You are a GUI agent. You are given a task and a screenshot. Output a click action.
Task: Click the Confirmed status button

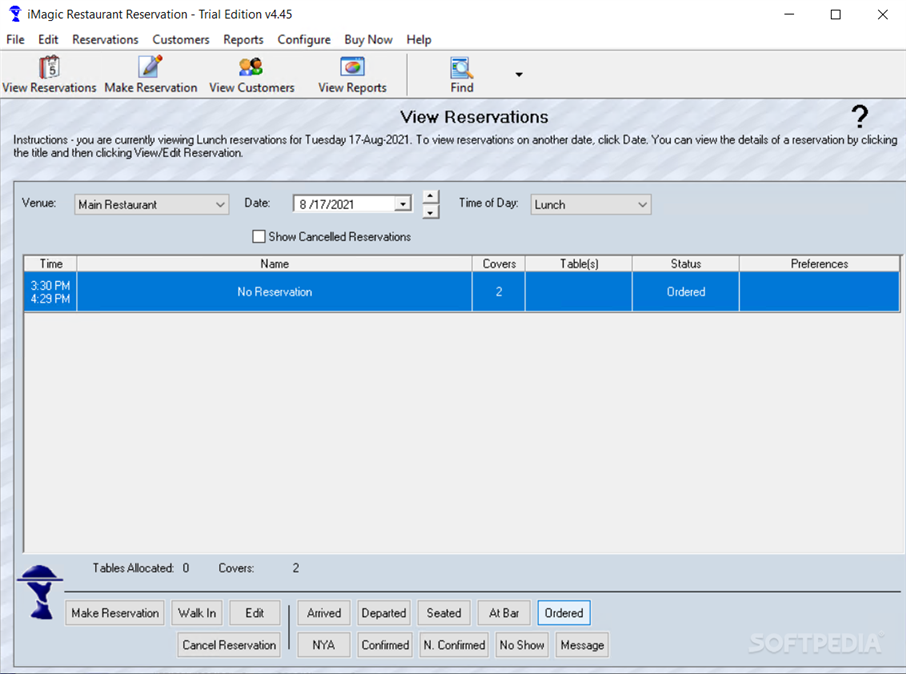pyautogui.click(x=385, y=645)
